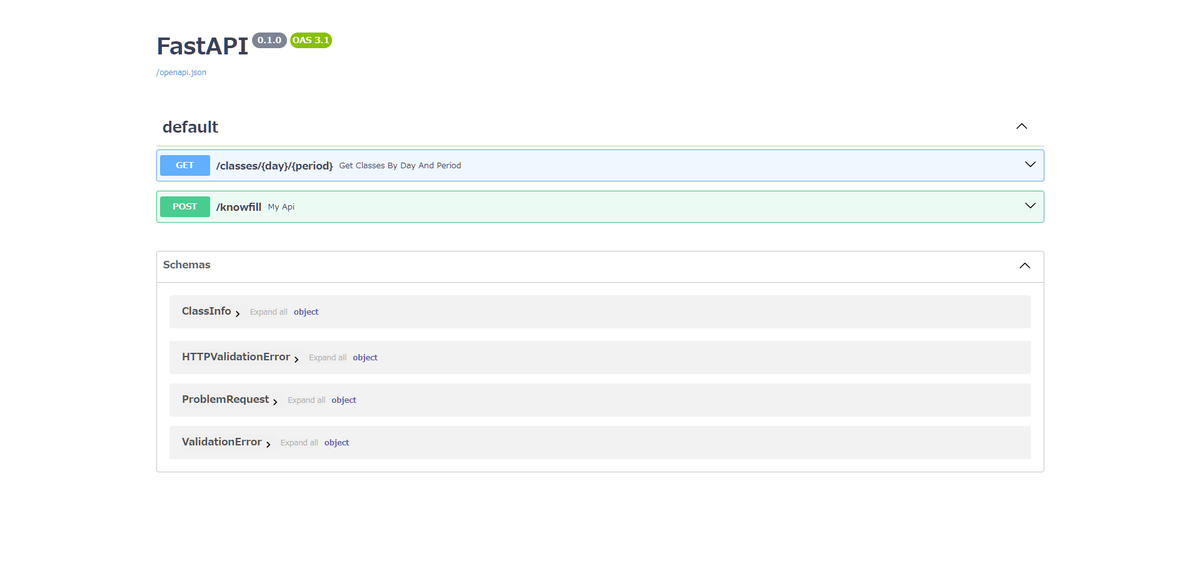Expand the ProblemRequest schema arrow
Viewport: 1200px width, 568px height.
275,401
